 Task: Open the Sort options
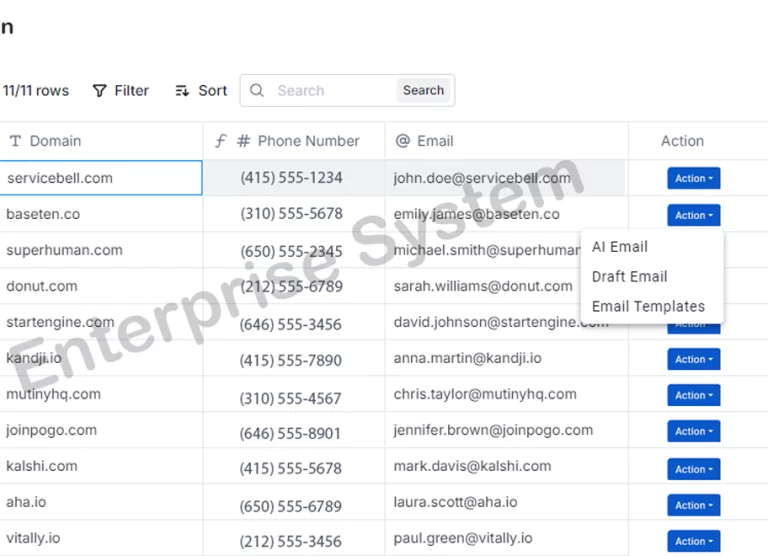pyautogui.click(x=201, y=91)
